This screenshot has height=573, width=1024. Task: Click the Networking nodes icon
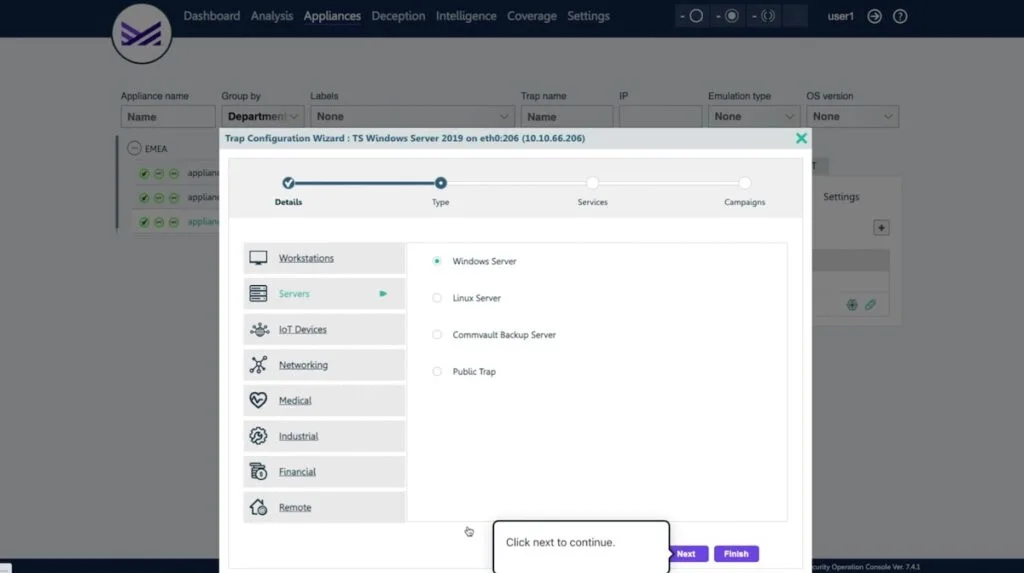(258, 365)
